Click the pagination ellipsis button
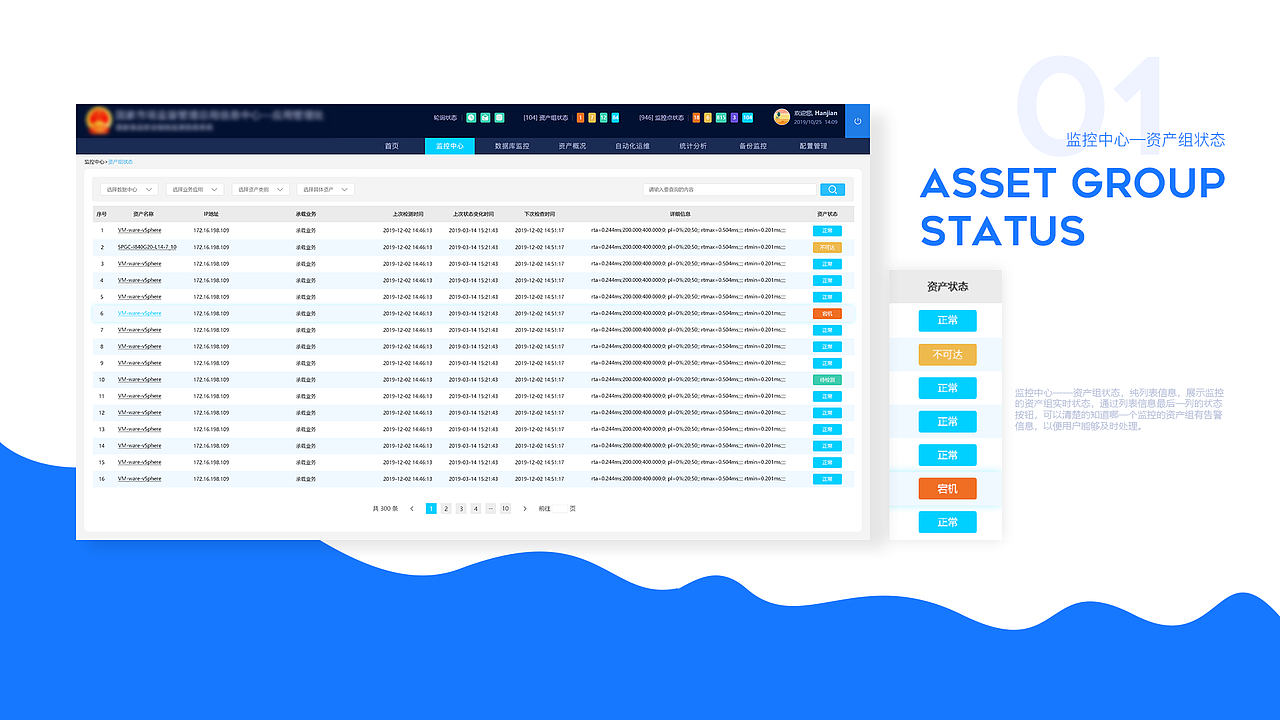Image resolution: width=1280 pixels, height=720 pixels. point(490,509)
